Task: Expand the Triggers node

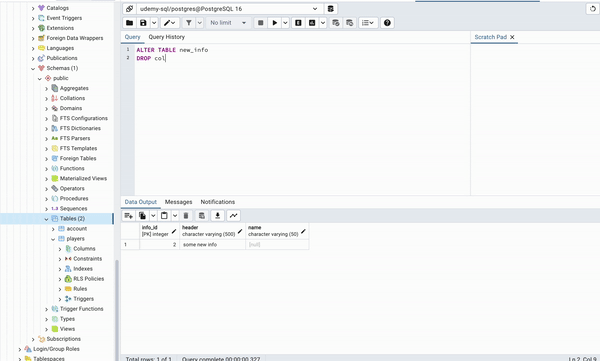Action: tap(60, 299)
